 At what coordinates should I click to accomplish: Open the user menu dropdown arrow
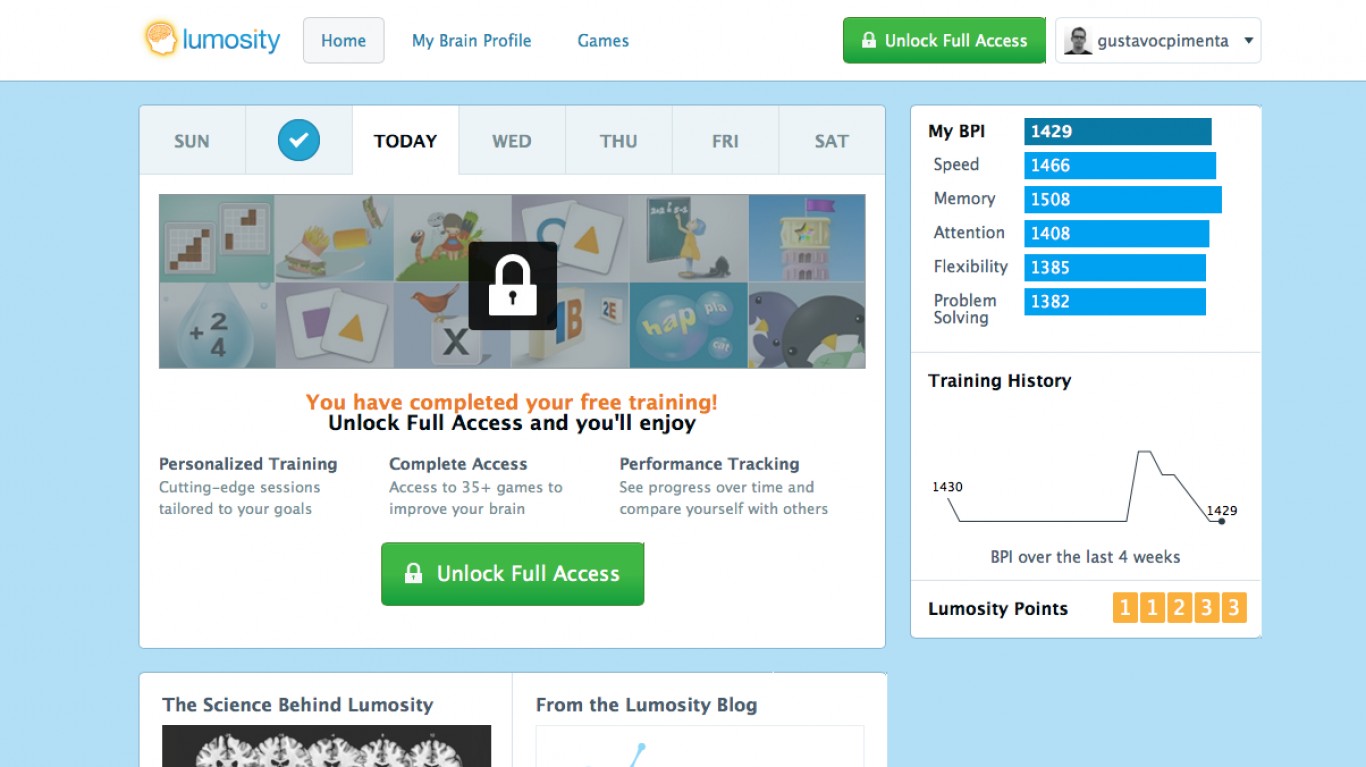1249,41
